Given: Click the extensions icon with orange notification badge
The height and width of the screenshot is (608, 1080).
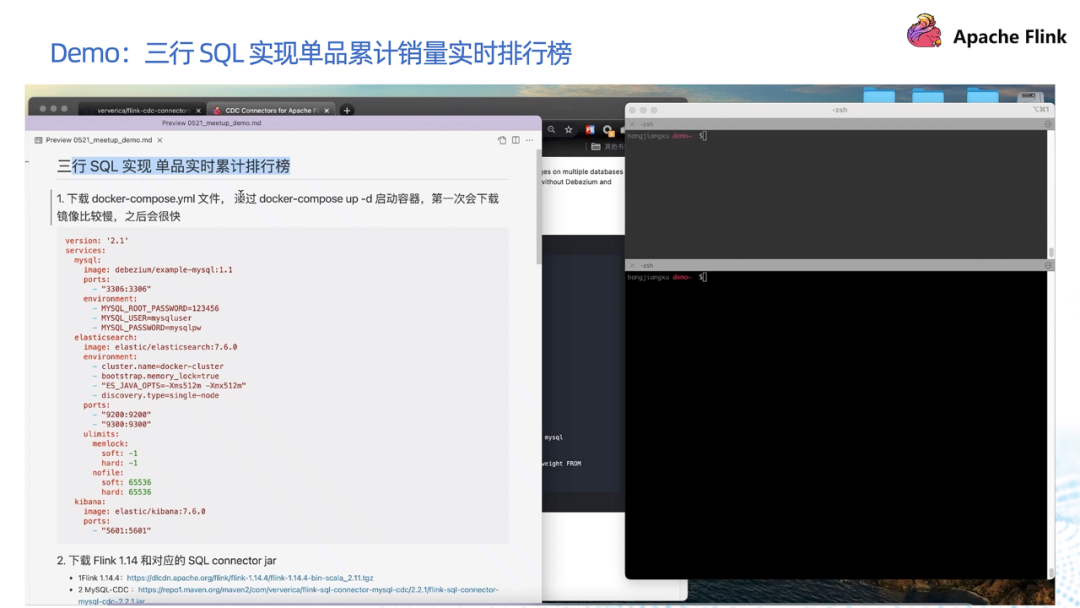Looking at the screenshot, I should [608, 129].
